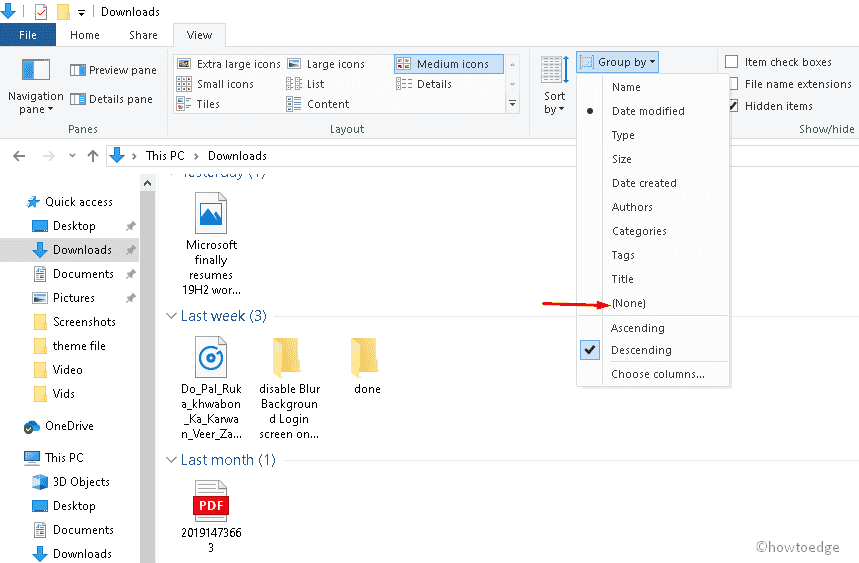The image size is (859, 563).
Task: Switch to the Share tab
Action: point(144,35)
